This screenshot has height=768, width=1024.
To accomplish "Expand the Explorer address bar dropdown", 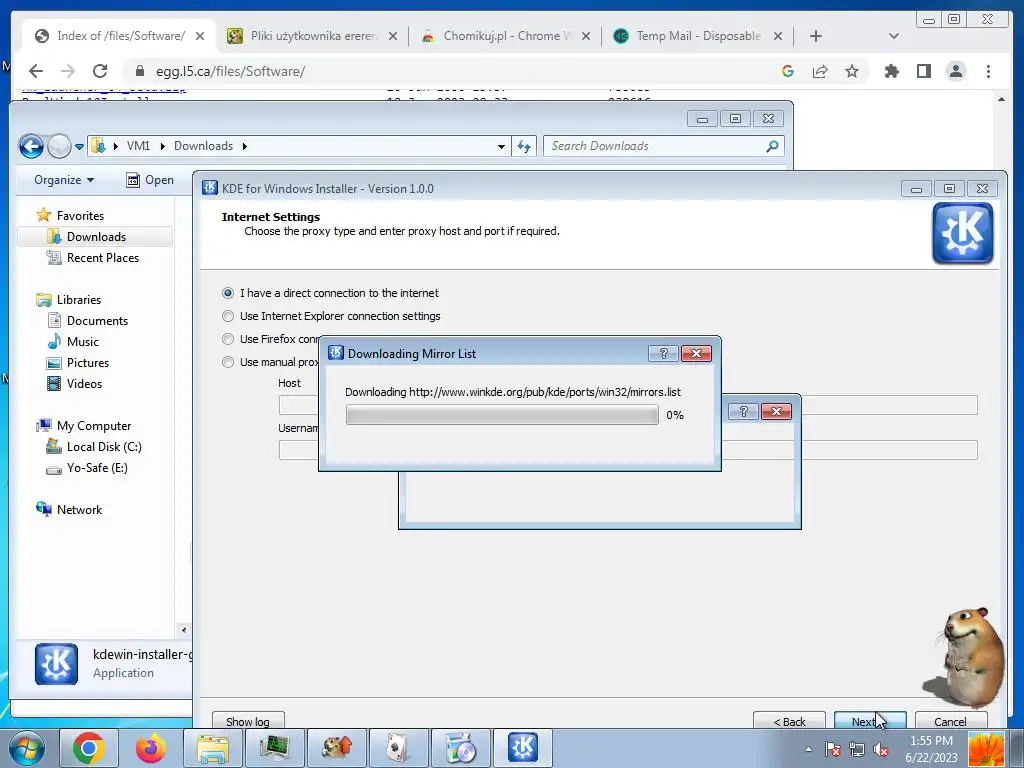I will [x=501, y=146].
